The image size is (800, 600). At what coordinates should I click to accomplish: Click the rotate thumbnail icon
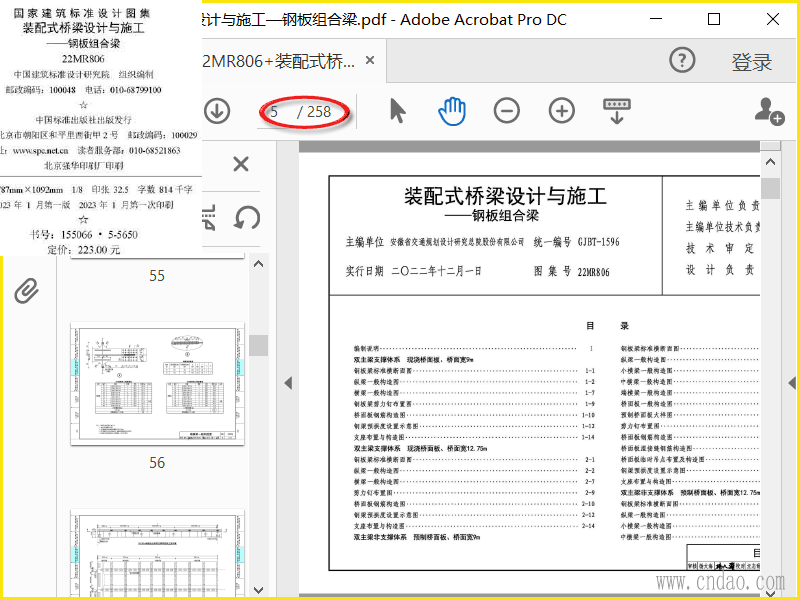(x=247, y=218)
